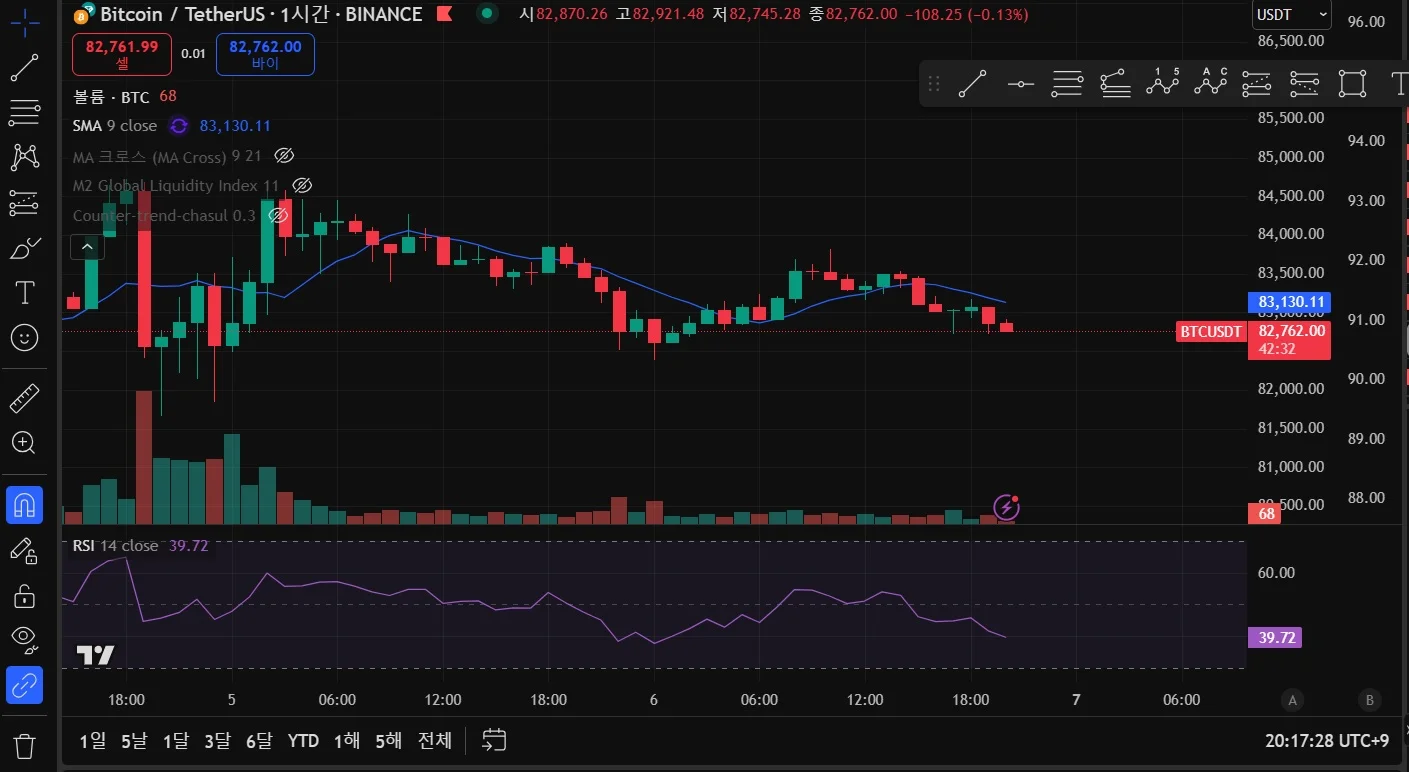Viewport: 1409px width, 772px height.
Task: Switch range to 전체
Action: pyautogui.click(x=435, y=741)
